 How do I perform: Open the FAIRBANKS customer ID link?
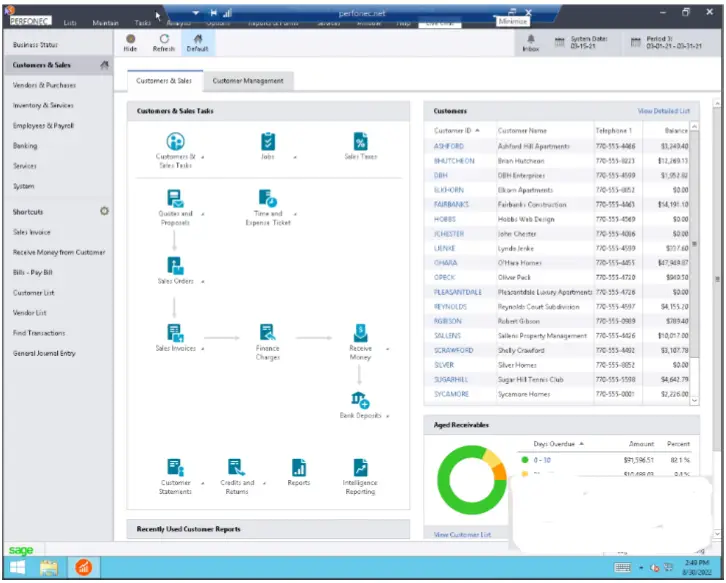(451, 204)
